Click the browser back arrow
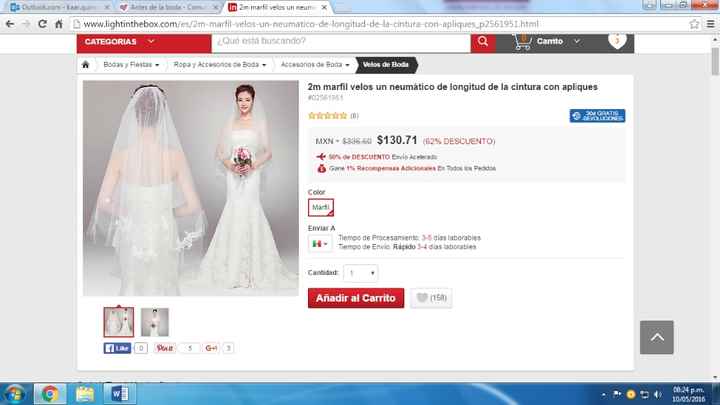720x405 pixels. 10,24
